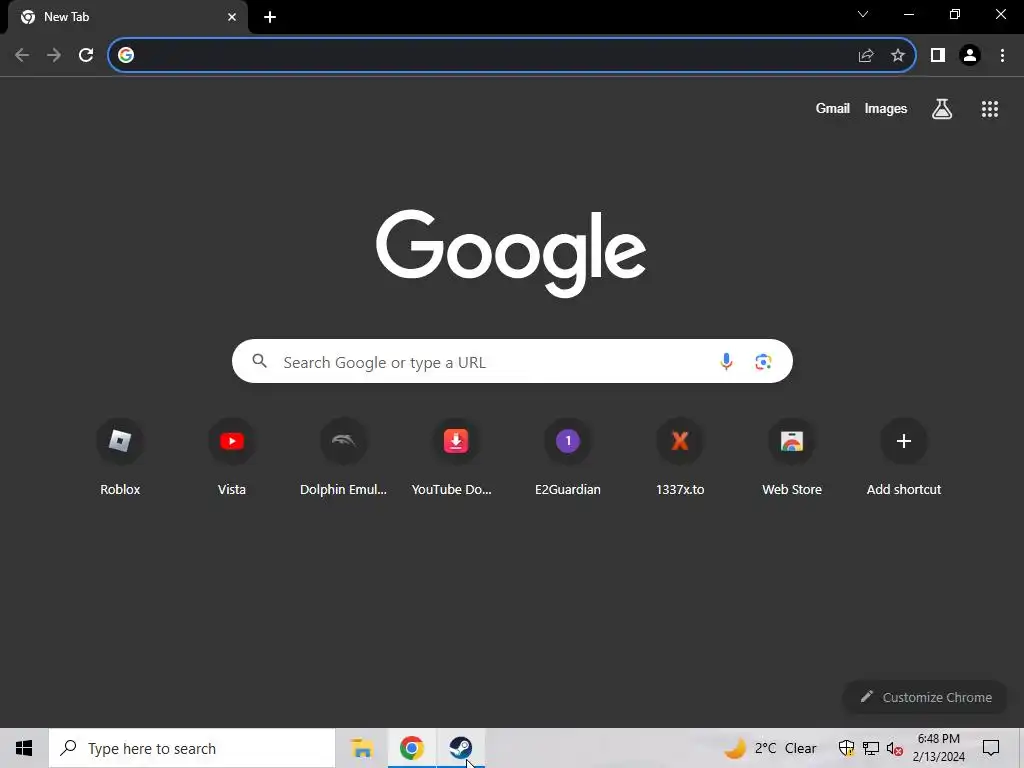
Task: Click the magnifier icon in Google search box
Action: point(260,360)
